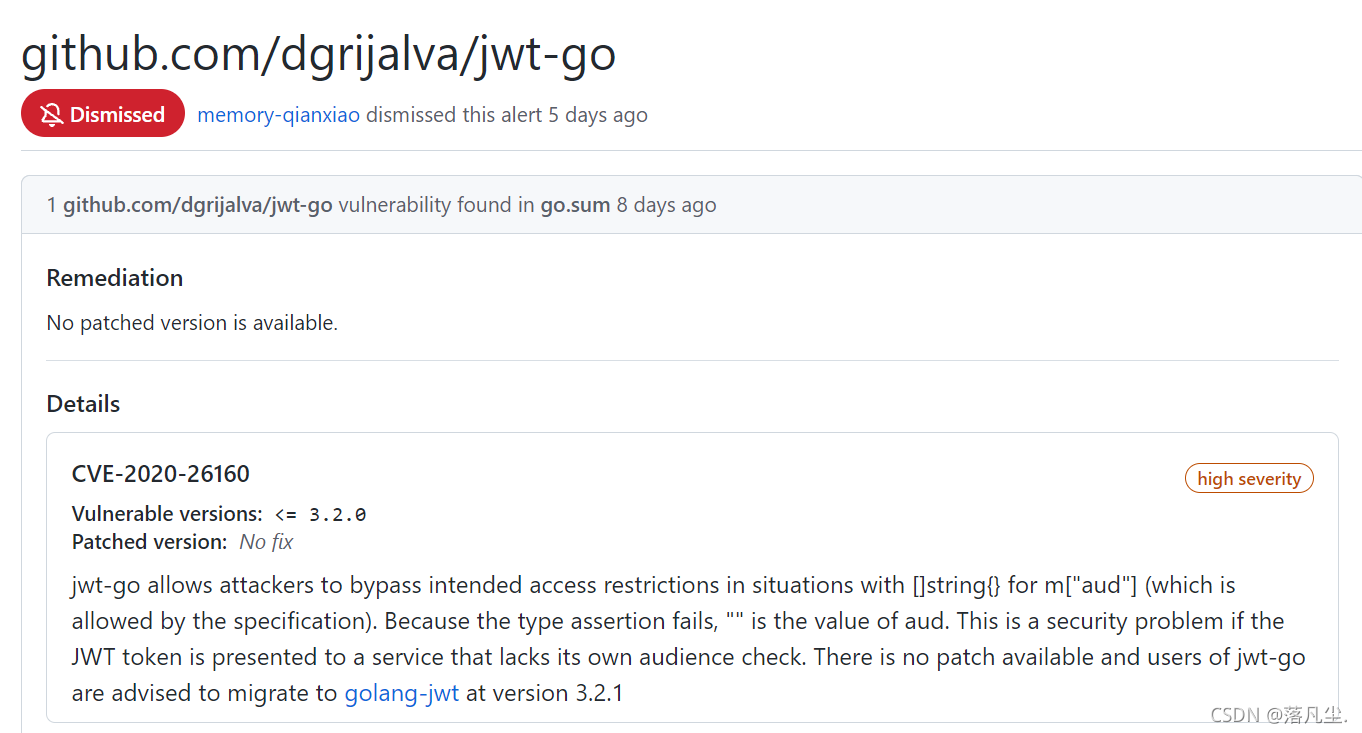
Task: Click 'dismissed this alert 5 days ago' text
Action: tap(507, 115)
